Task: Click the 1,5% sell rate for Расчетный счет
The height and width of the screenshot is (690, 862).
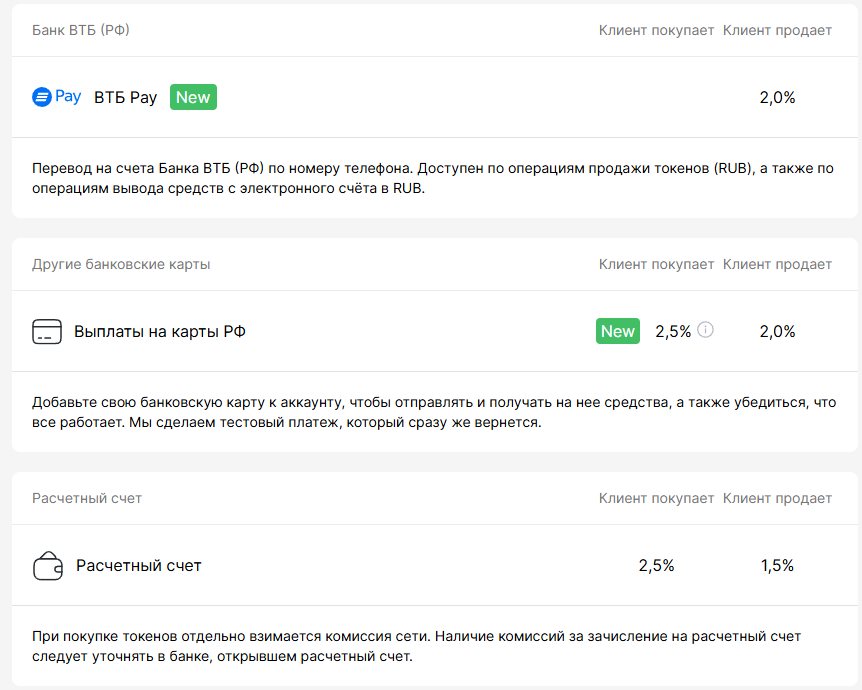Action: point(777,566)
